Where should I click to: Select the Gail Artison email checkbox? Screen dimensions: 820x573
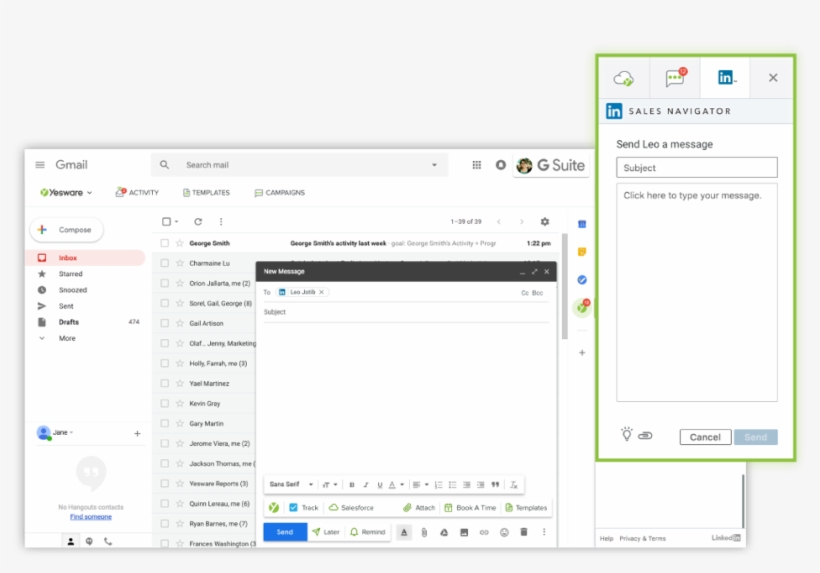click(165, 323)
